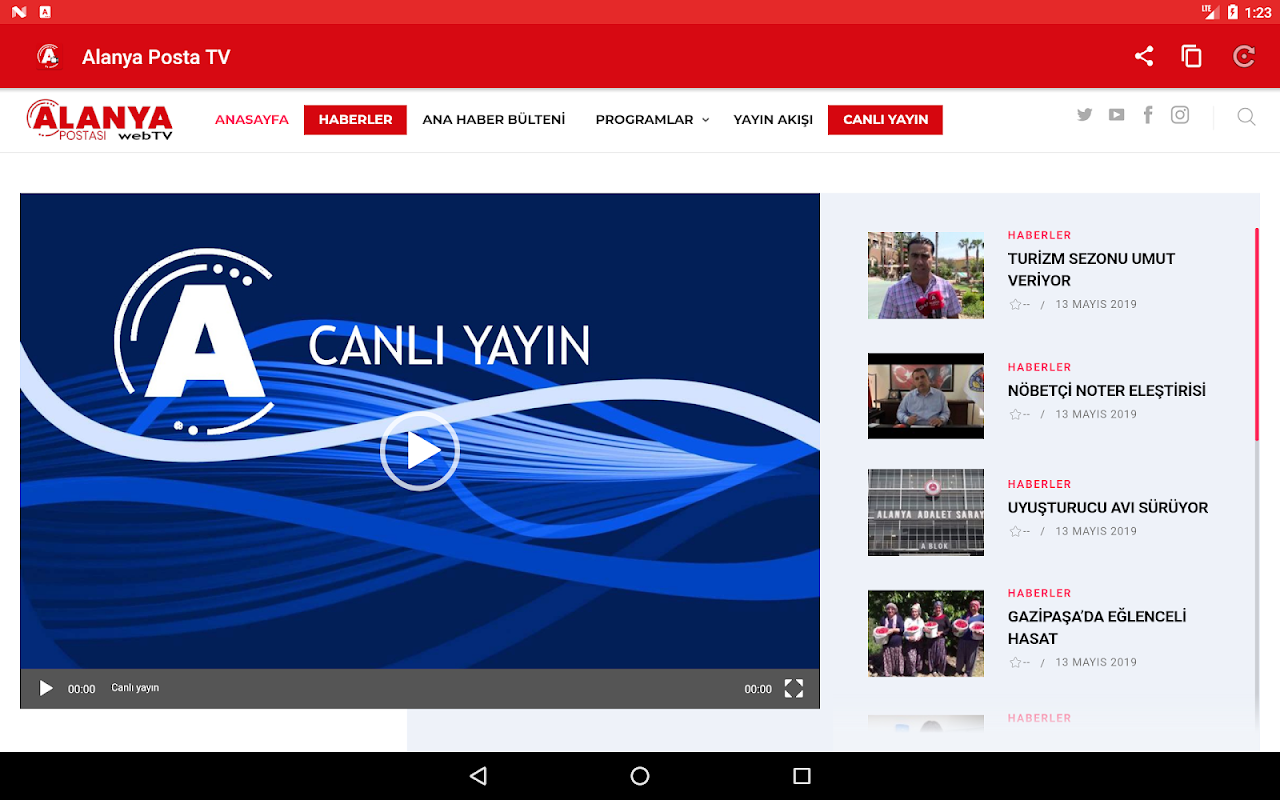Click HABERLER category above Gazipaşa'da headline

[x=1039, y=593]
